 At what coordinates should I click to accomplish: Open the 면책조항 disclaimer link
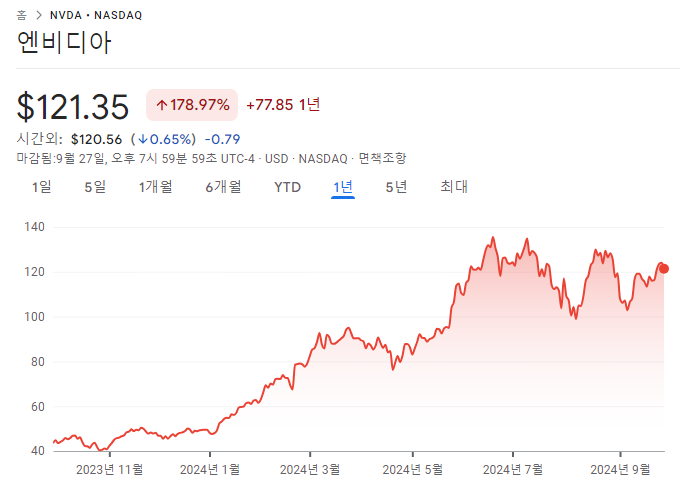(382, 158)
